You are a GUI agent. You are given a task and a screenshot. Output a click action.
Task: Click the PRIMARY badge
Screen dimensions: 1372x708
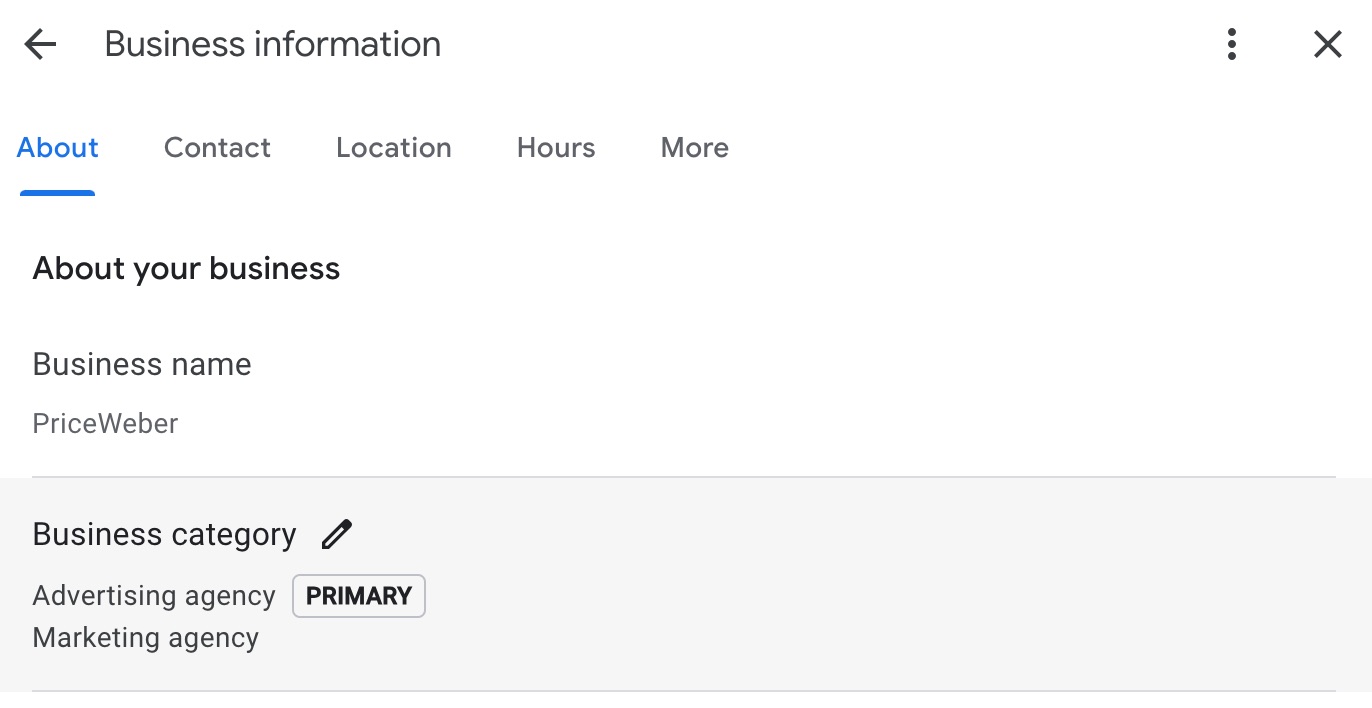click(x=359, y=596)
